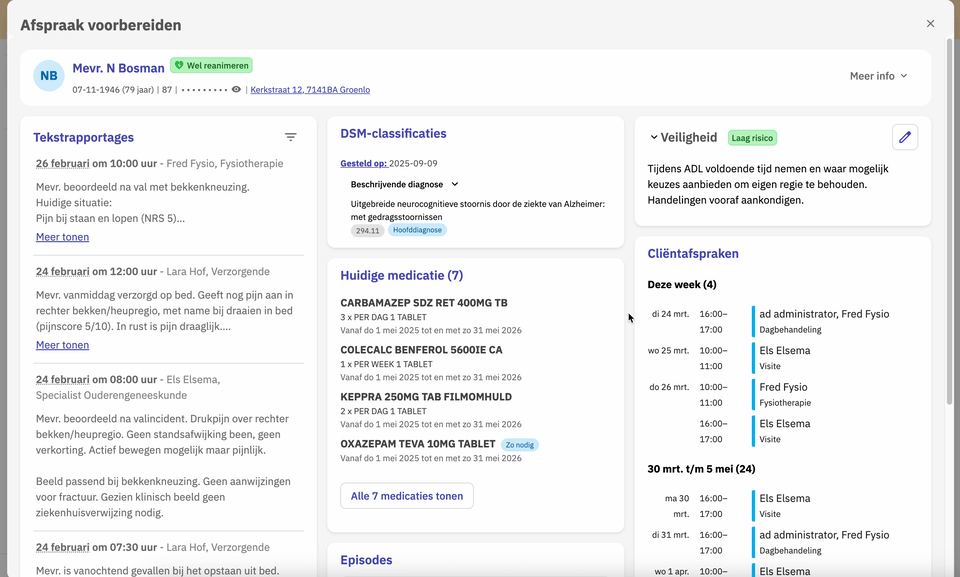Click the Alle 7 medicaties tonen button
Image resolution: width=960 pixels, height=577 pixels.
pyautogui.click(x=407, y=496)
